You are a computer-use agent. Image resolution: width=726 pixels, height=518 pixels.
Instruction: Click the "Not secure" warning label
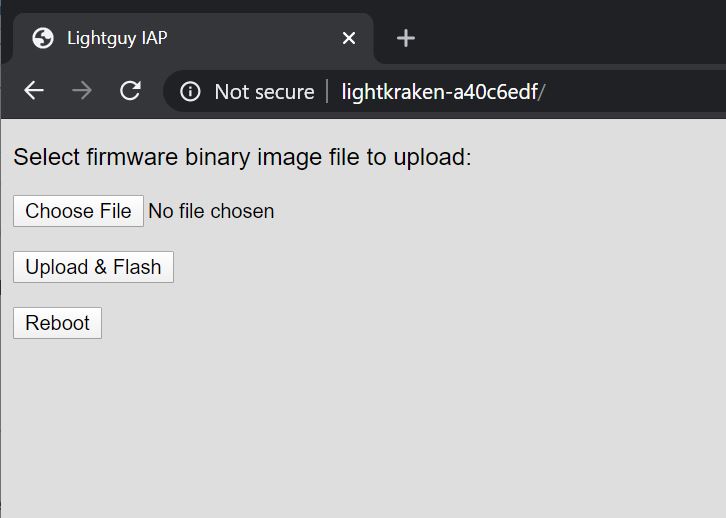pyautogui.click(x=264, y=92)
